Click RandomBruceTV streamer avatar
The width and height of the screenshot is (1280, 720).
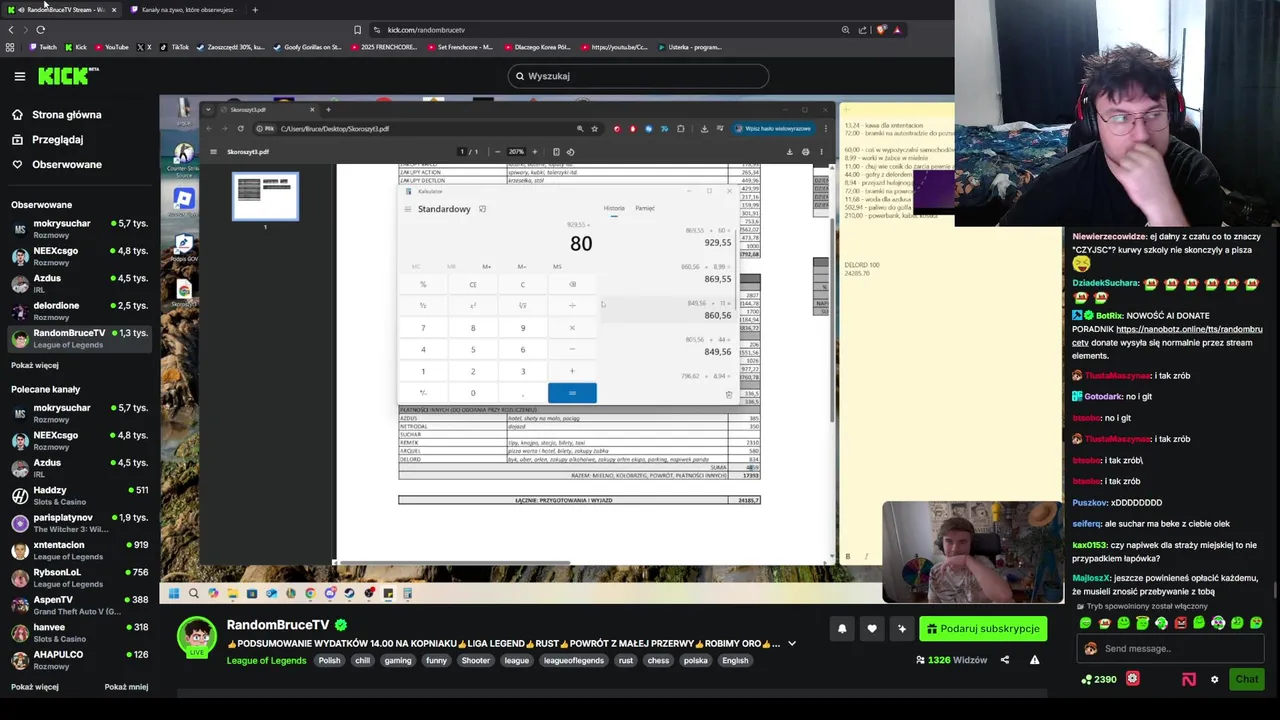197,638
